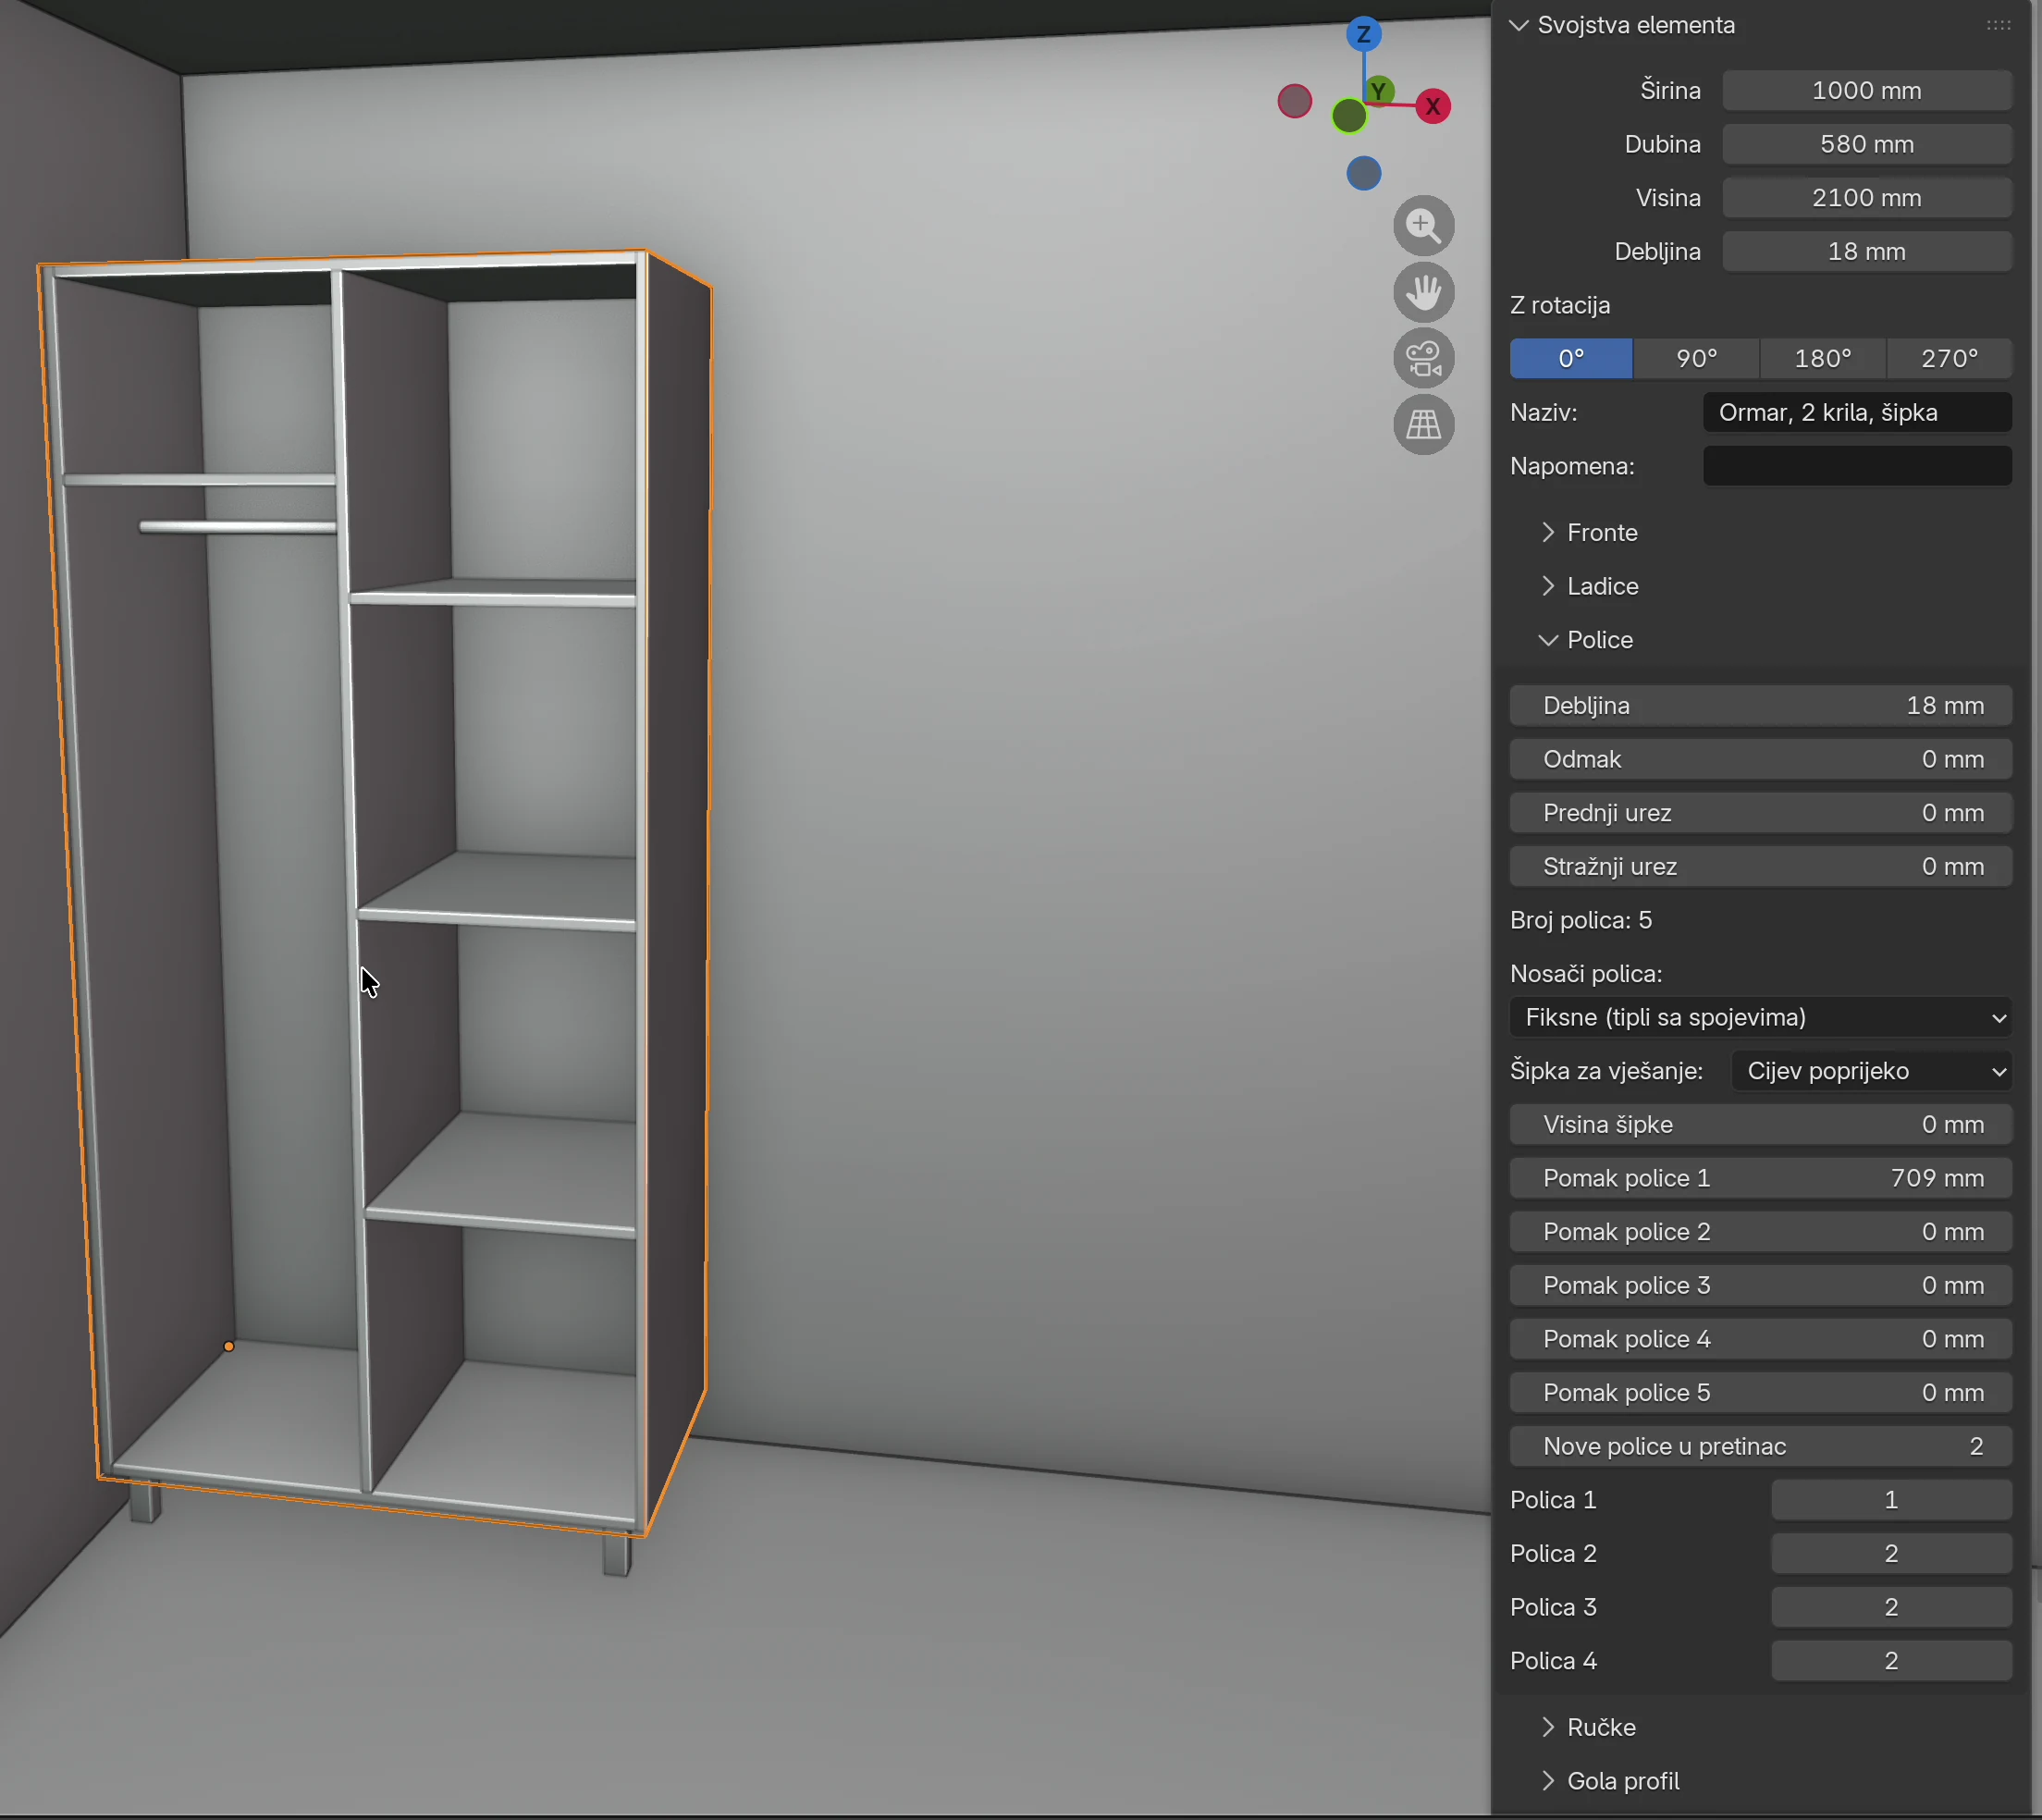This screenshot has height=1820, width=2042.
Task: Click the empty Napomena field
Action: coord(1857,466)
